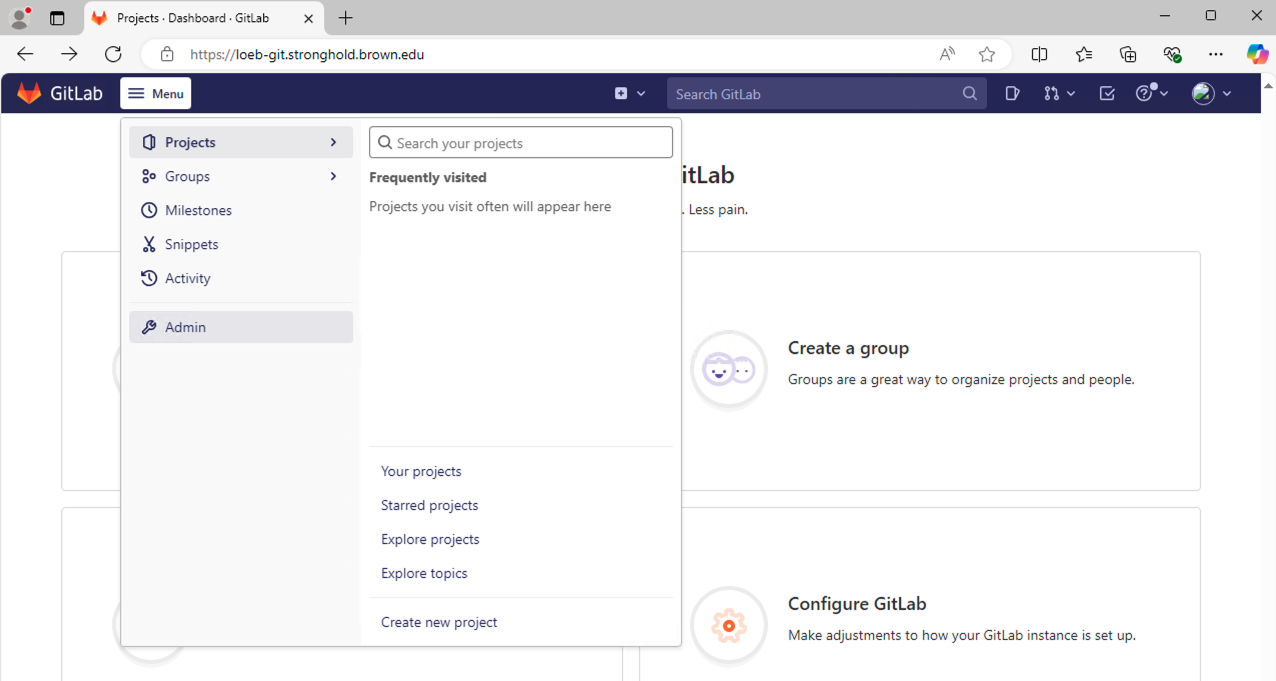The image size is (1276, 681).
Task: Add page to favorites star icon
Action: coord(987,54)
